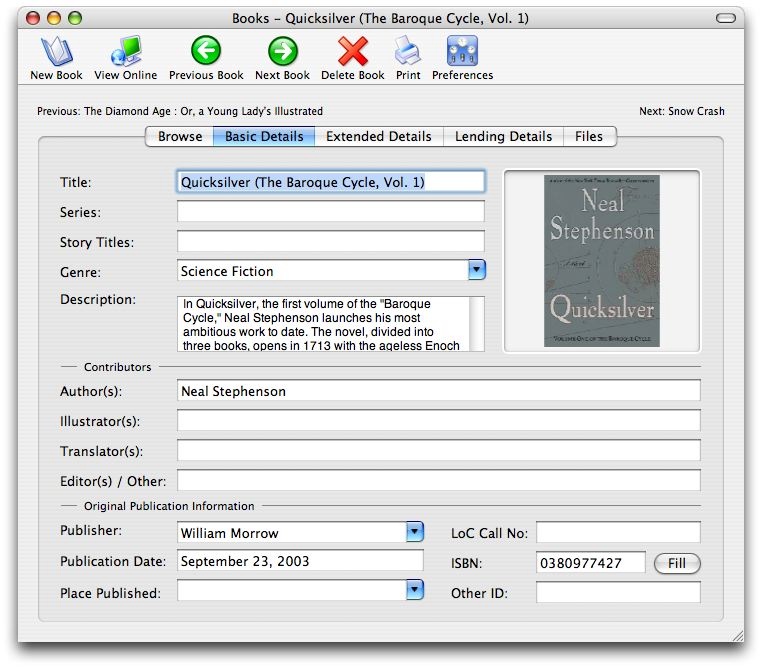
Task: Focus the Editor(s) / Other field
Action: [439, 480]
